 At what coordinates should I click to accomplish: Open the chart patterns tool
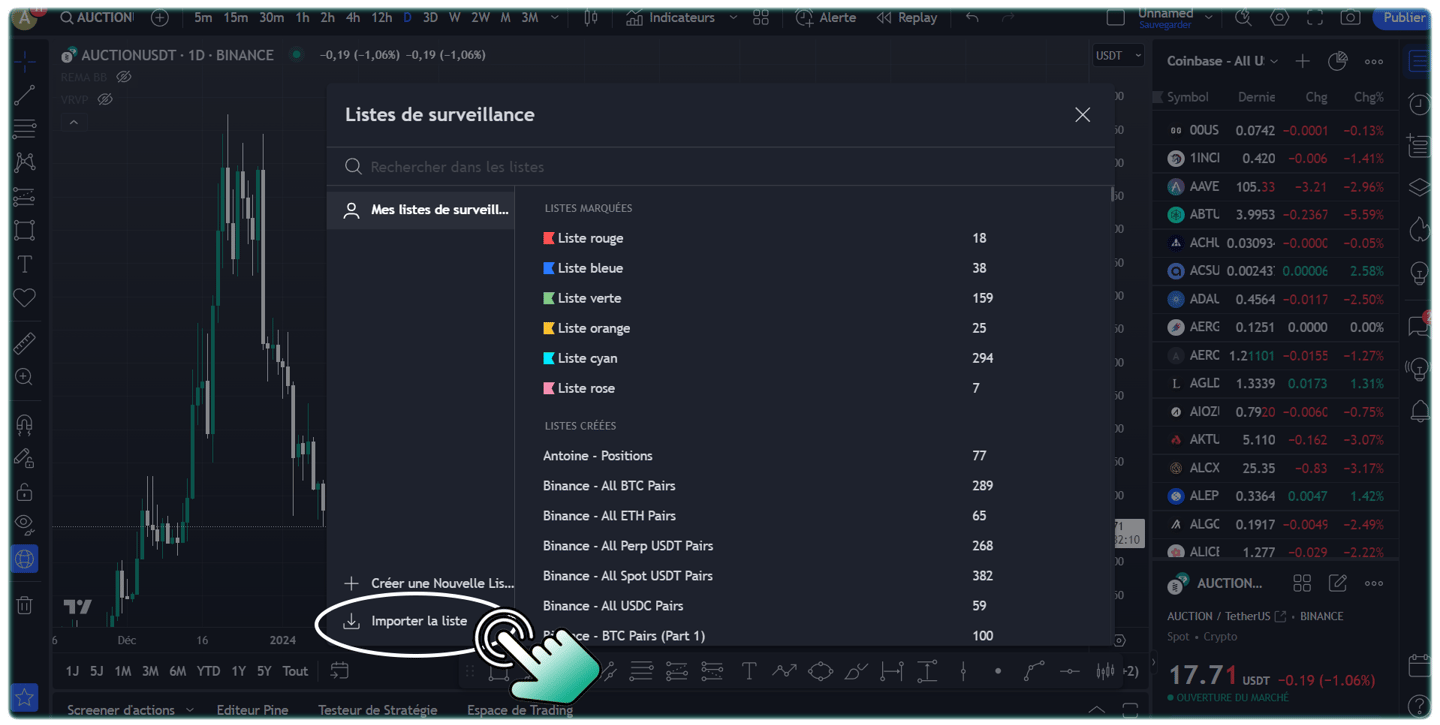point(25,163)
